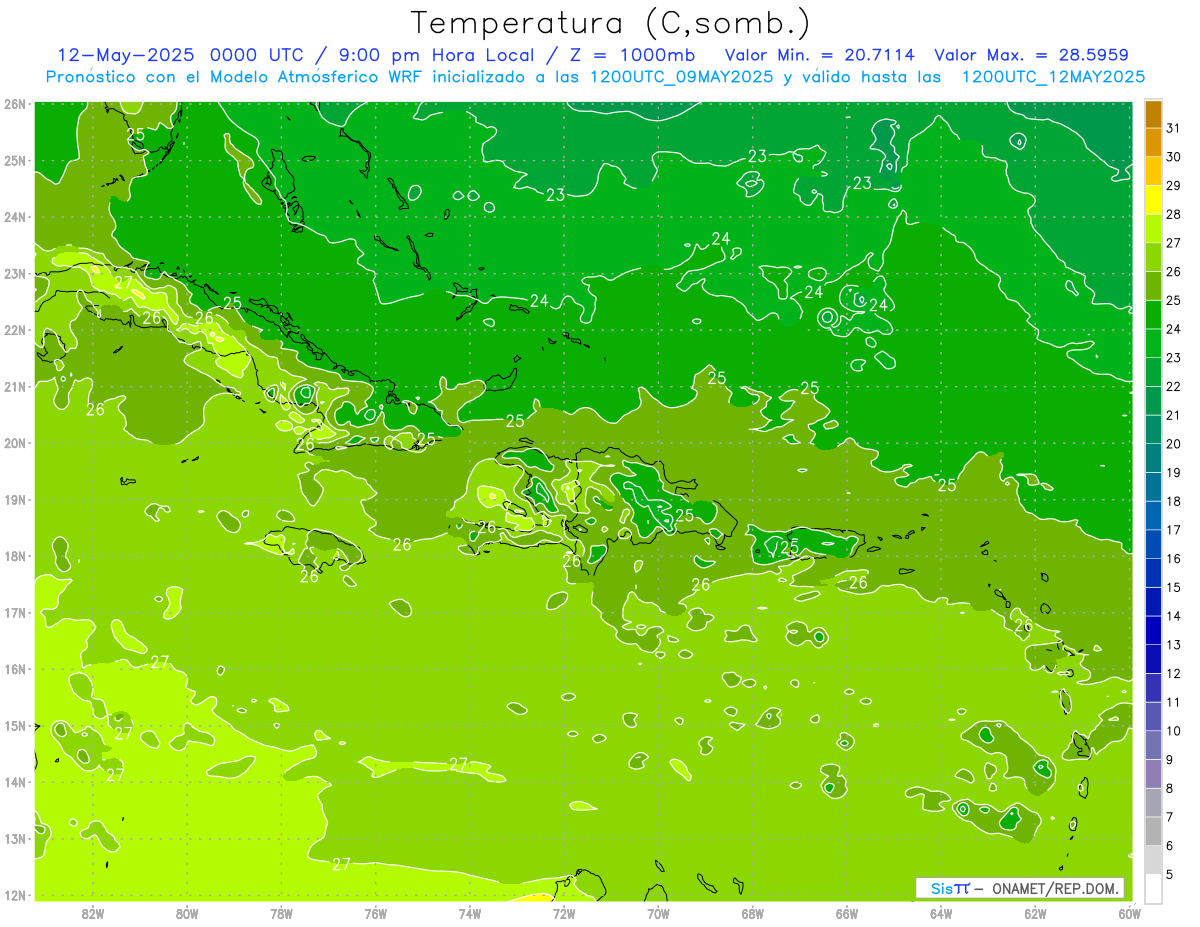Click the '17N' latitude axis label
Image resolution: width=1200 pixels, height=927 pixels.
15,613
